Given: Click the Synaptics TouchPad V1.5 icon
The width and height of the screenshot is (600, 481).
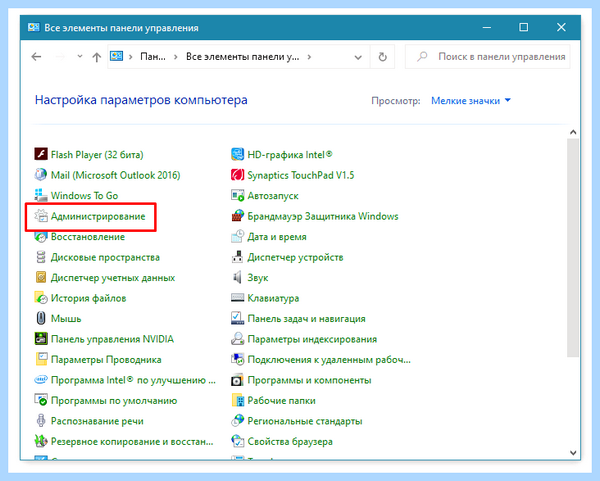Looking at the screenshot, I should [238, 175].
